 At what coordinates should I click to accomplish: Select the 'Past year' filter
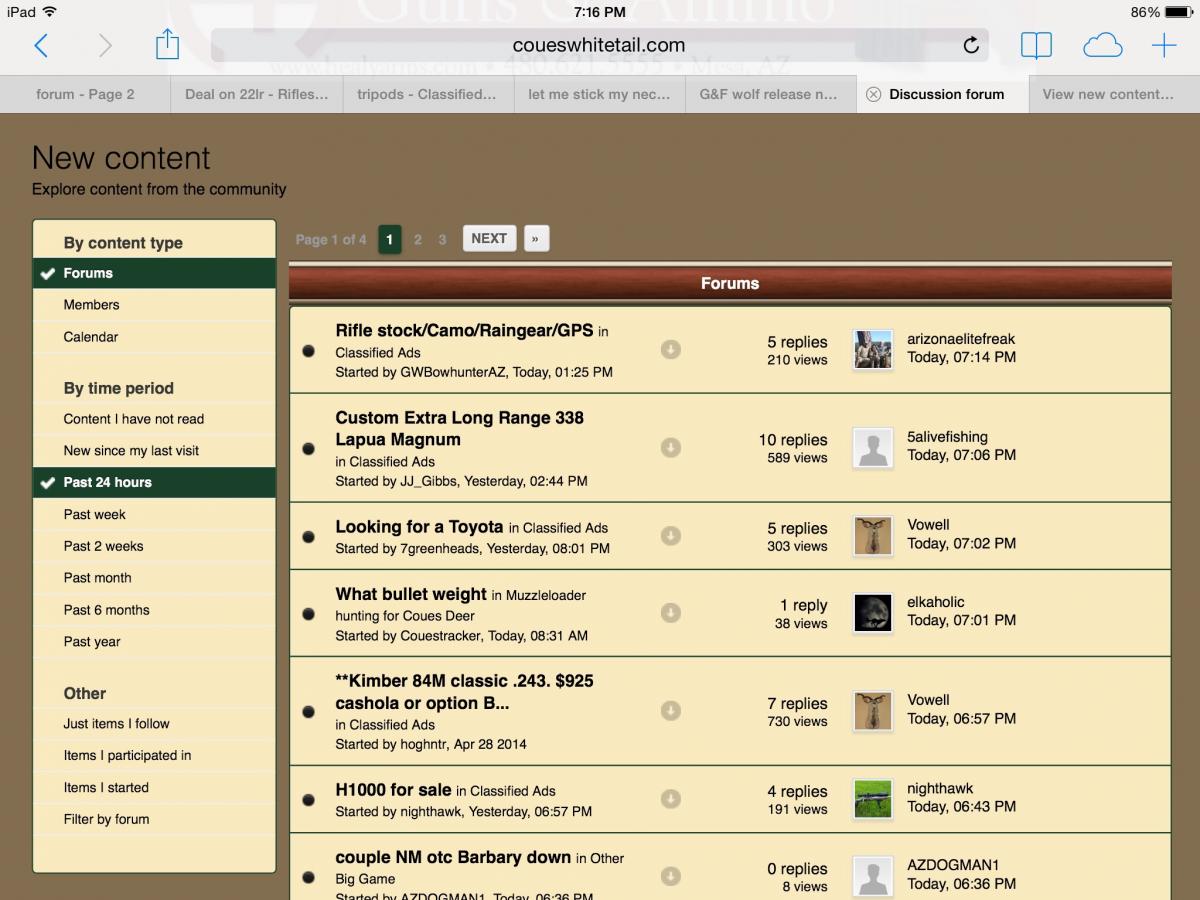(154, 642)
